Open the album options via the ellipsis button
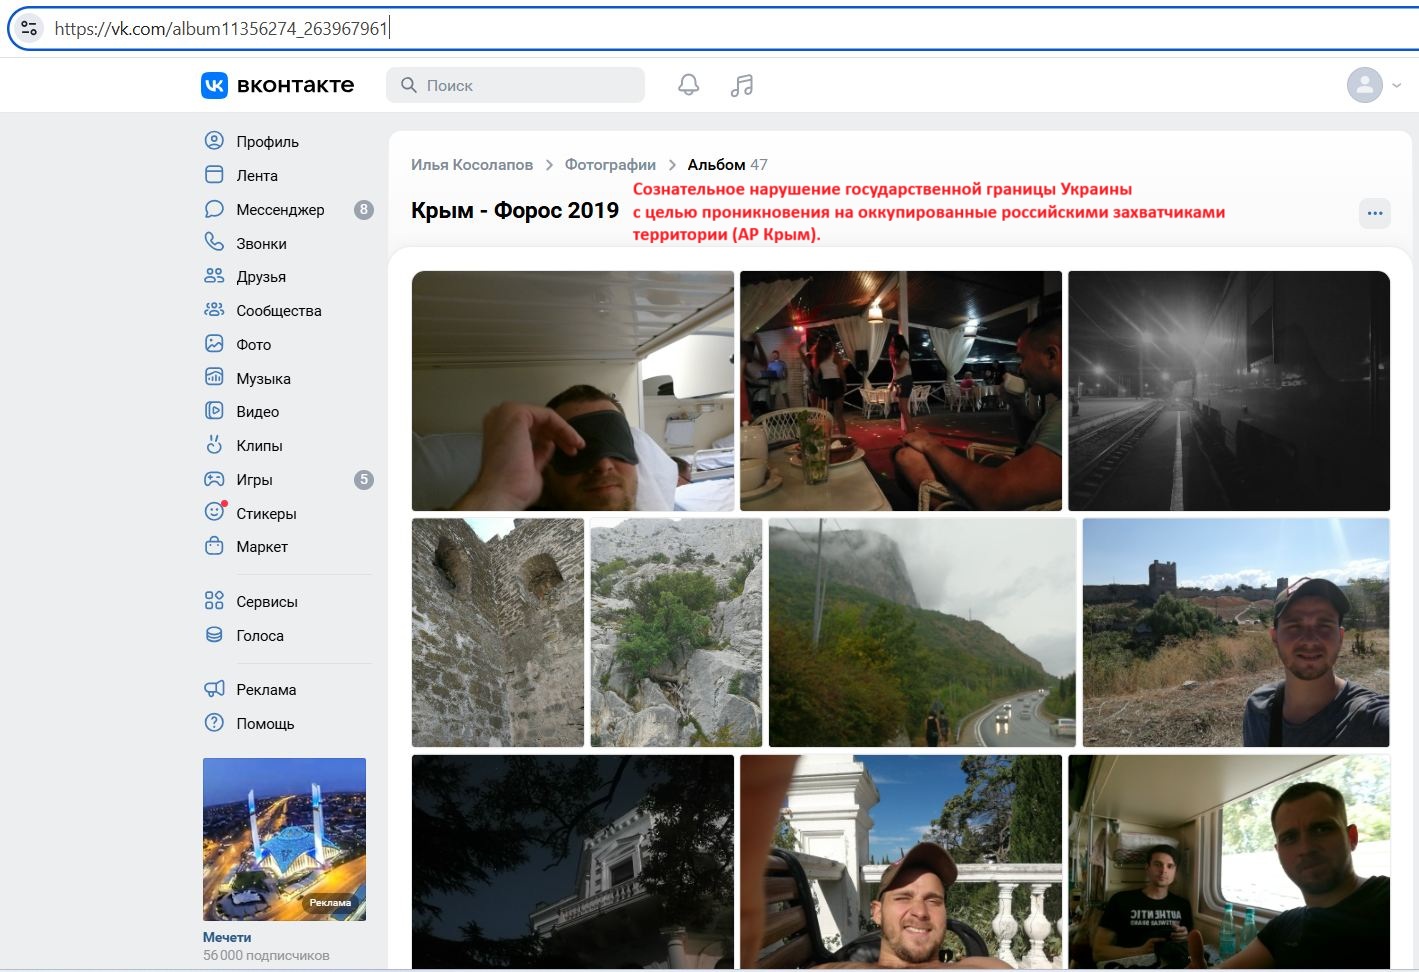1419x972 pixels. pyautogui.click(x=1375, y=213)
